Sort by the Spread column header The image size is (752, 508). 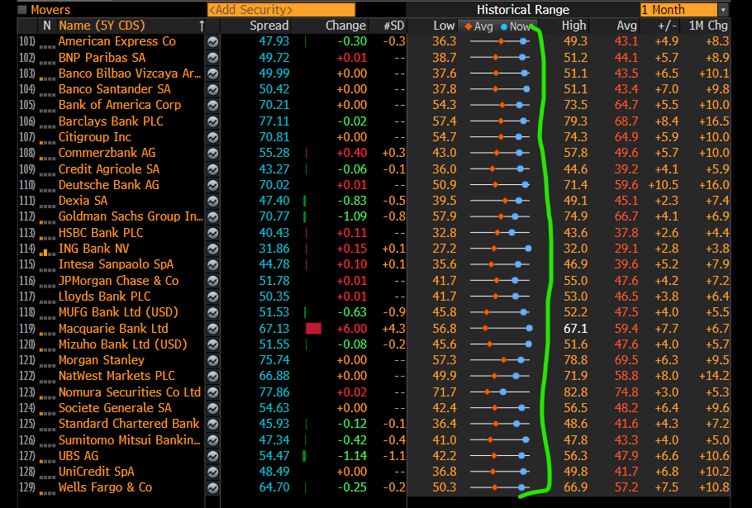click(269, 25)
